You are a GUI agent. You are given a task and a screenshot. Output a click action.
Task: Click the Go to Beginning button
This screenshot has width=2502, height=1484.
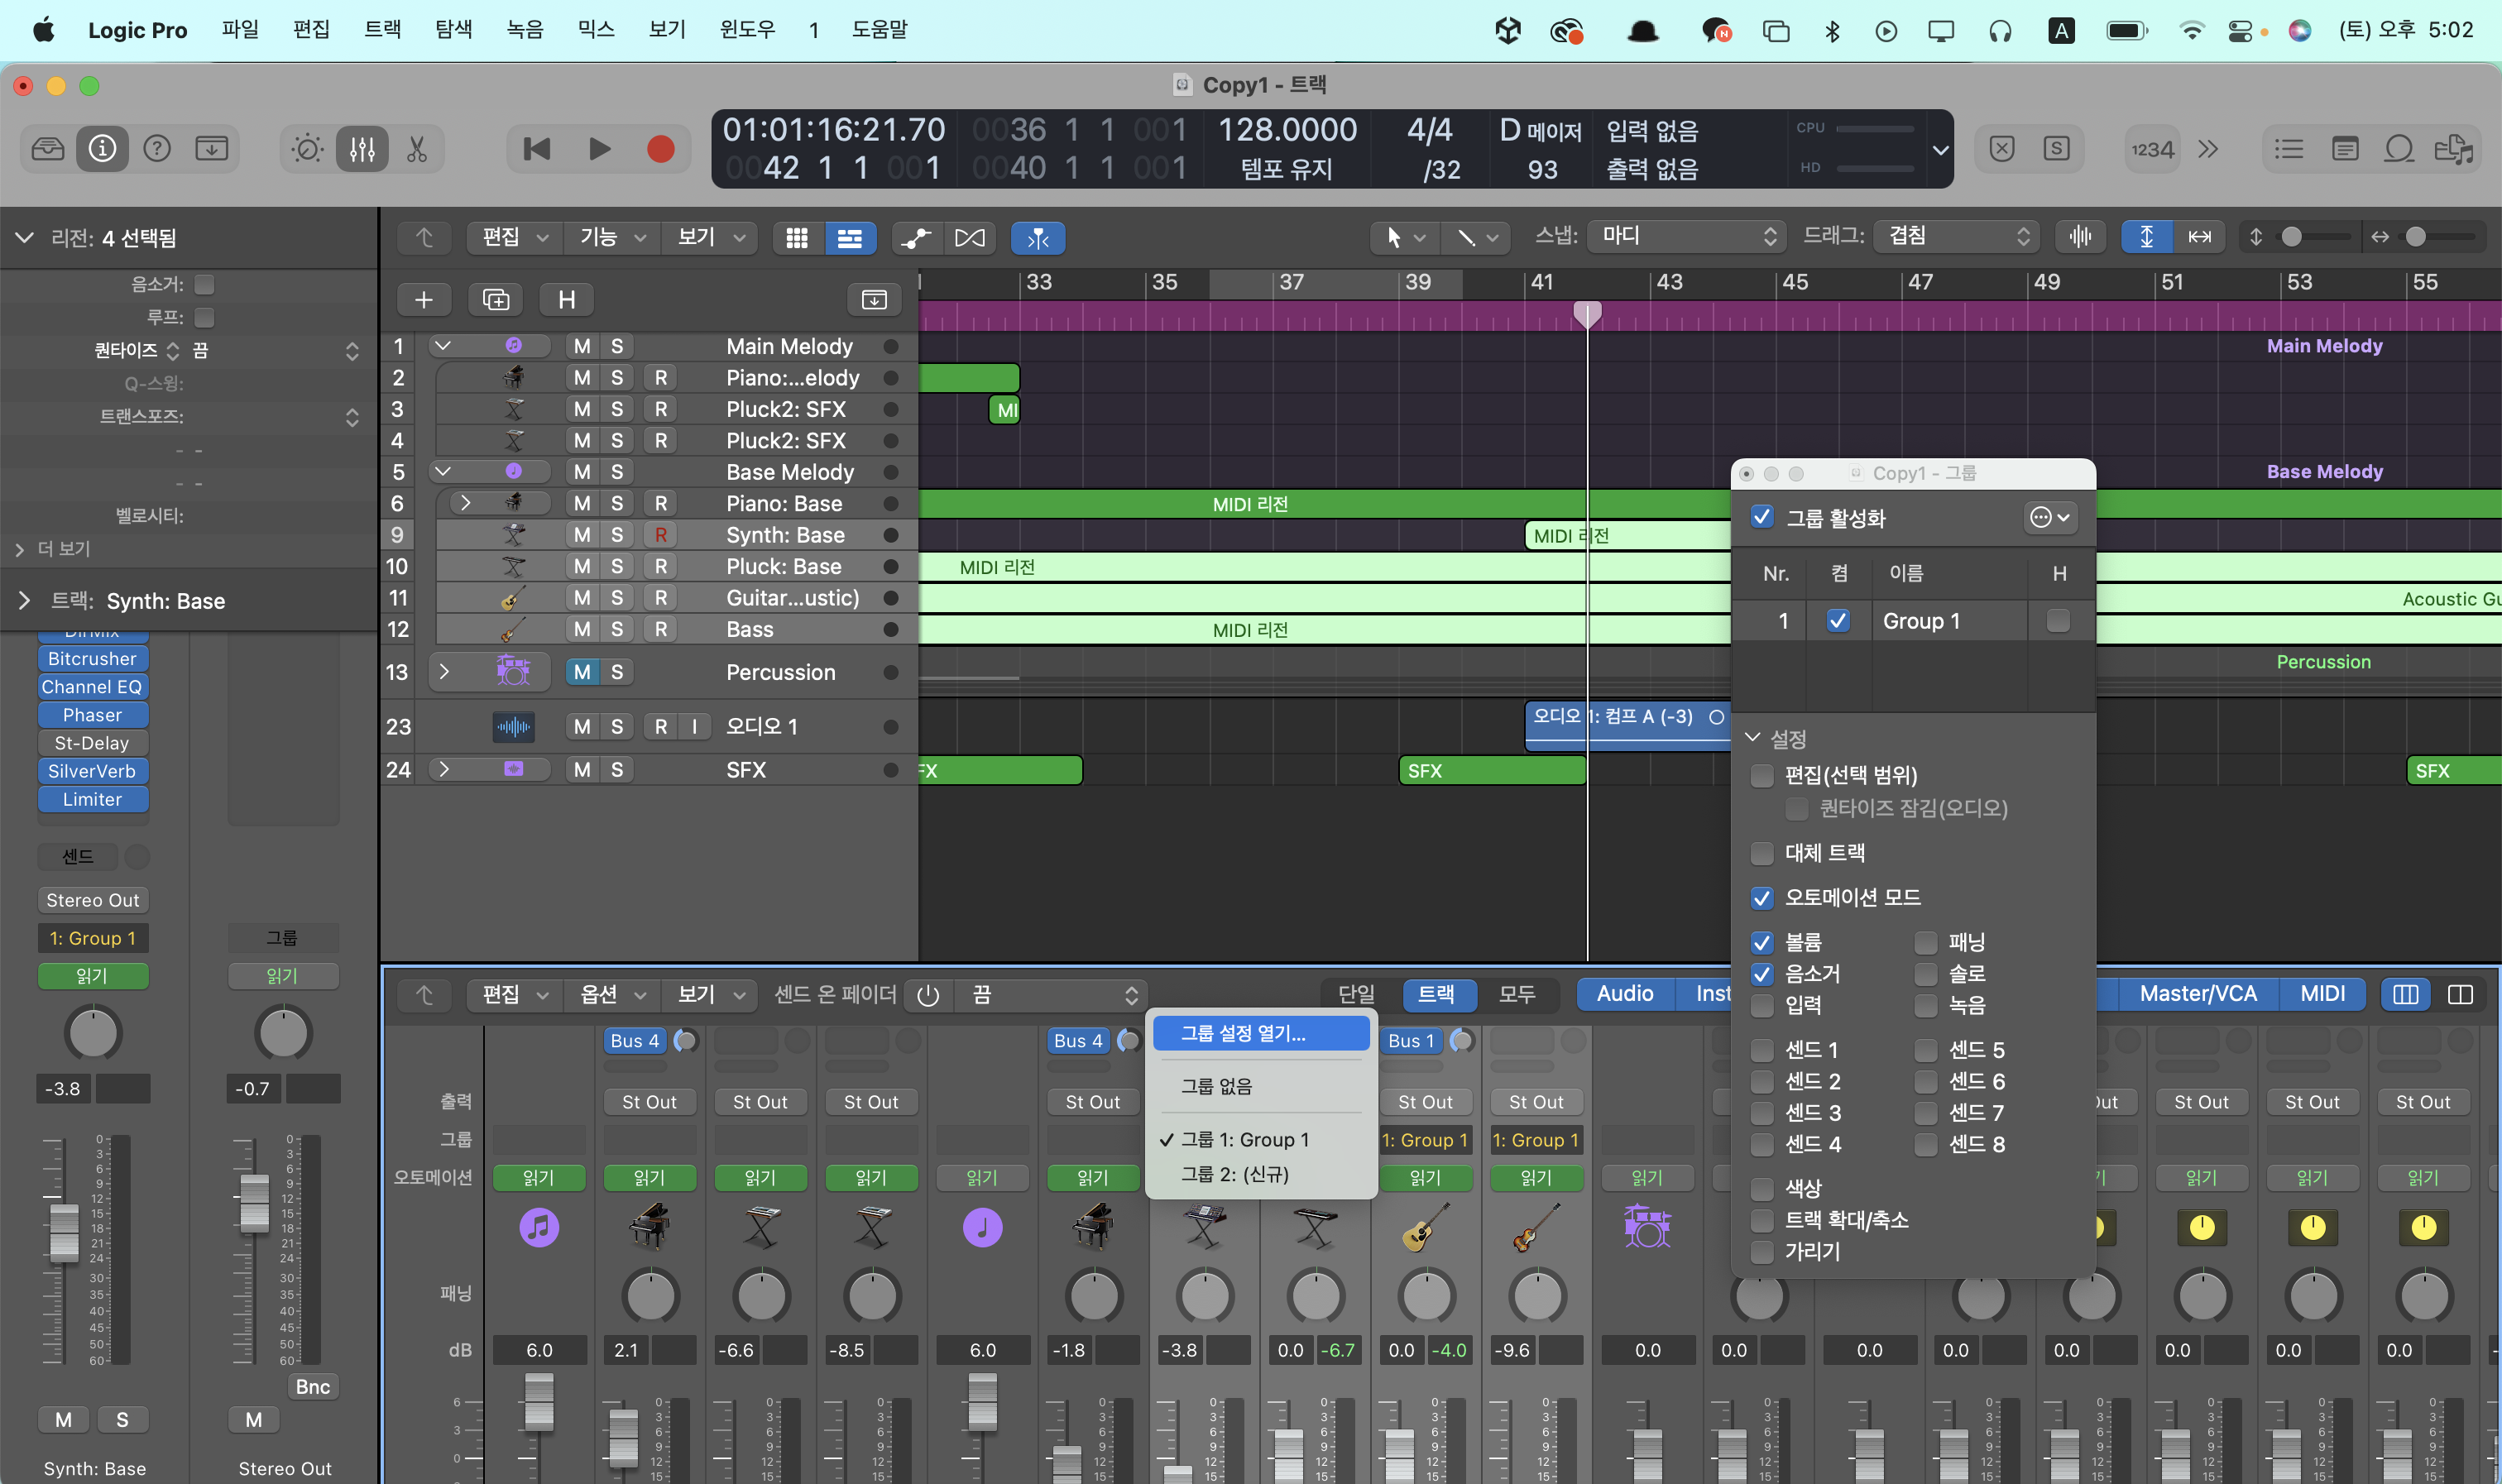tap(537, 150)
